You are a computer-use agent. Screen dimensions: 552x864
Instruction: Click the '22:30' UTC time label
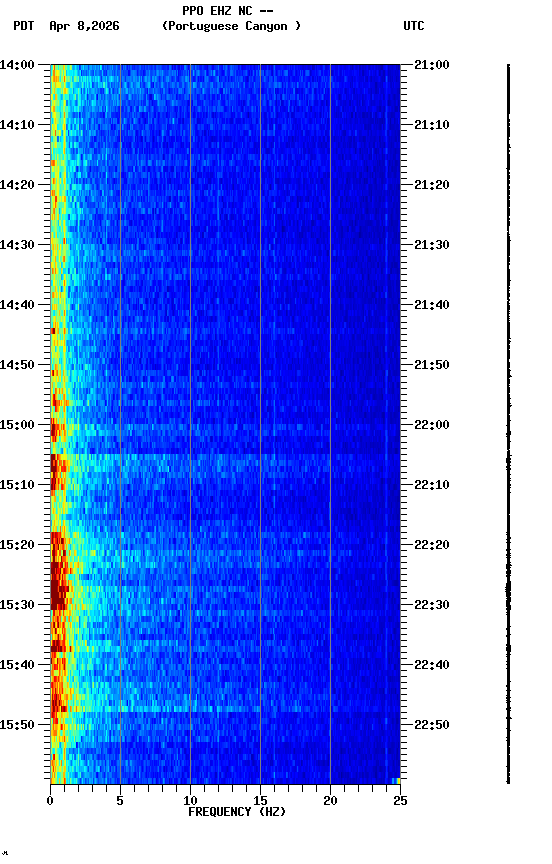coord(432,605)
